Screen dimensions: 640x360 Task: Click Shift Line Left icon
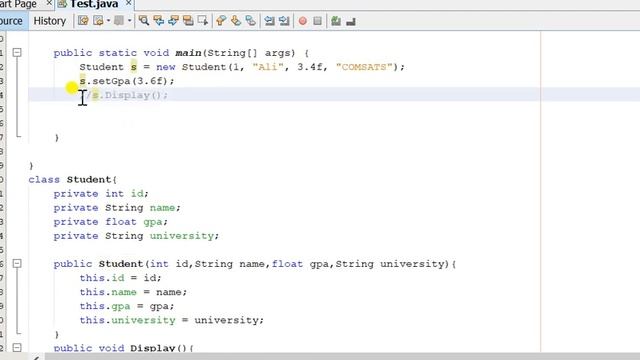pos(269,21)
